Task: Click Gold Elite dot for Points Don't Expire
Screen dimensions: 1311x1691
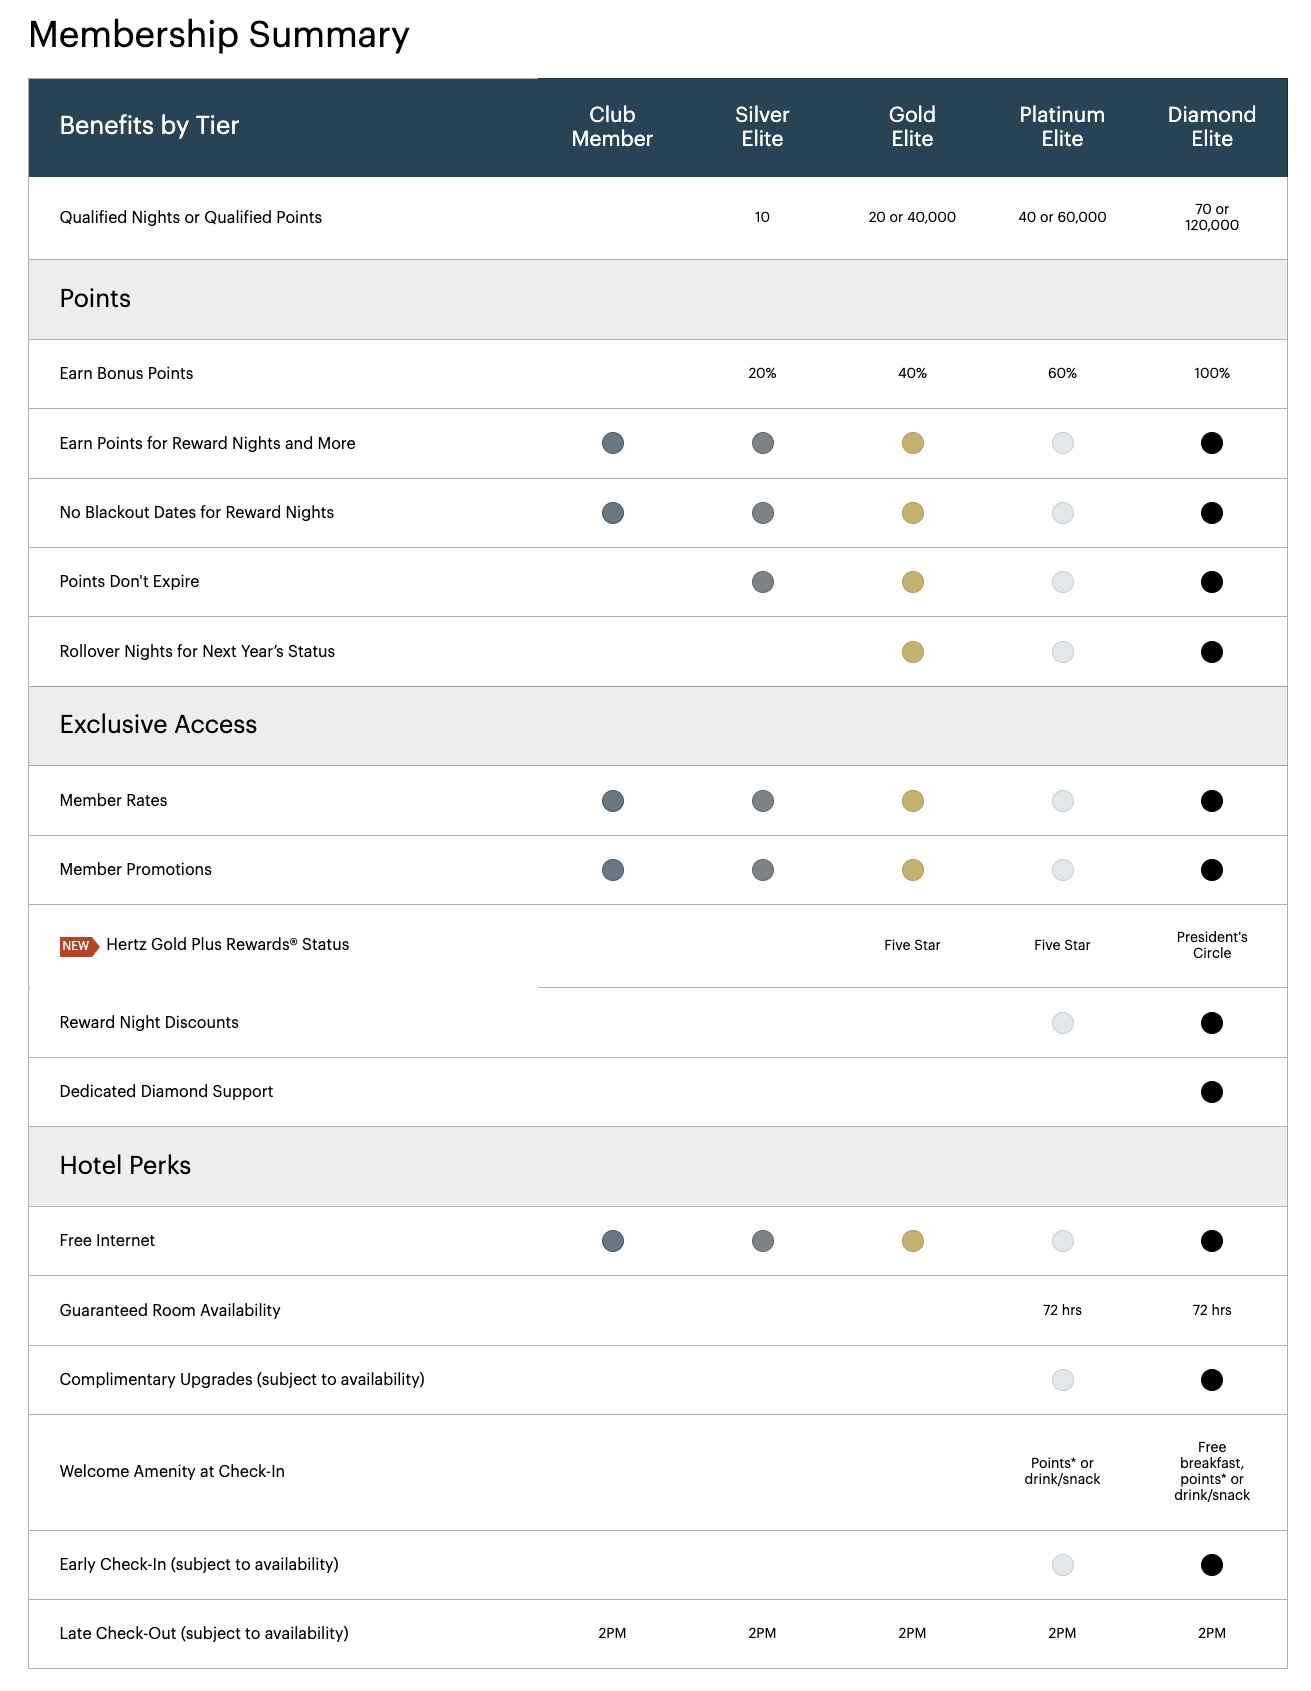Action: tap(913, 582)
